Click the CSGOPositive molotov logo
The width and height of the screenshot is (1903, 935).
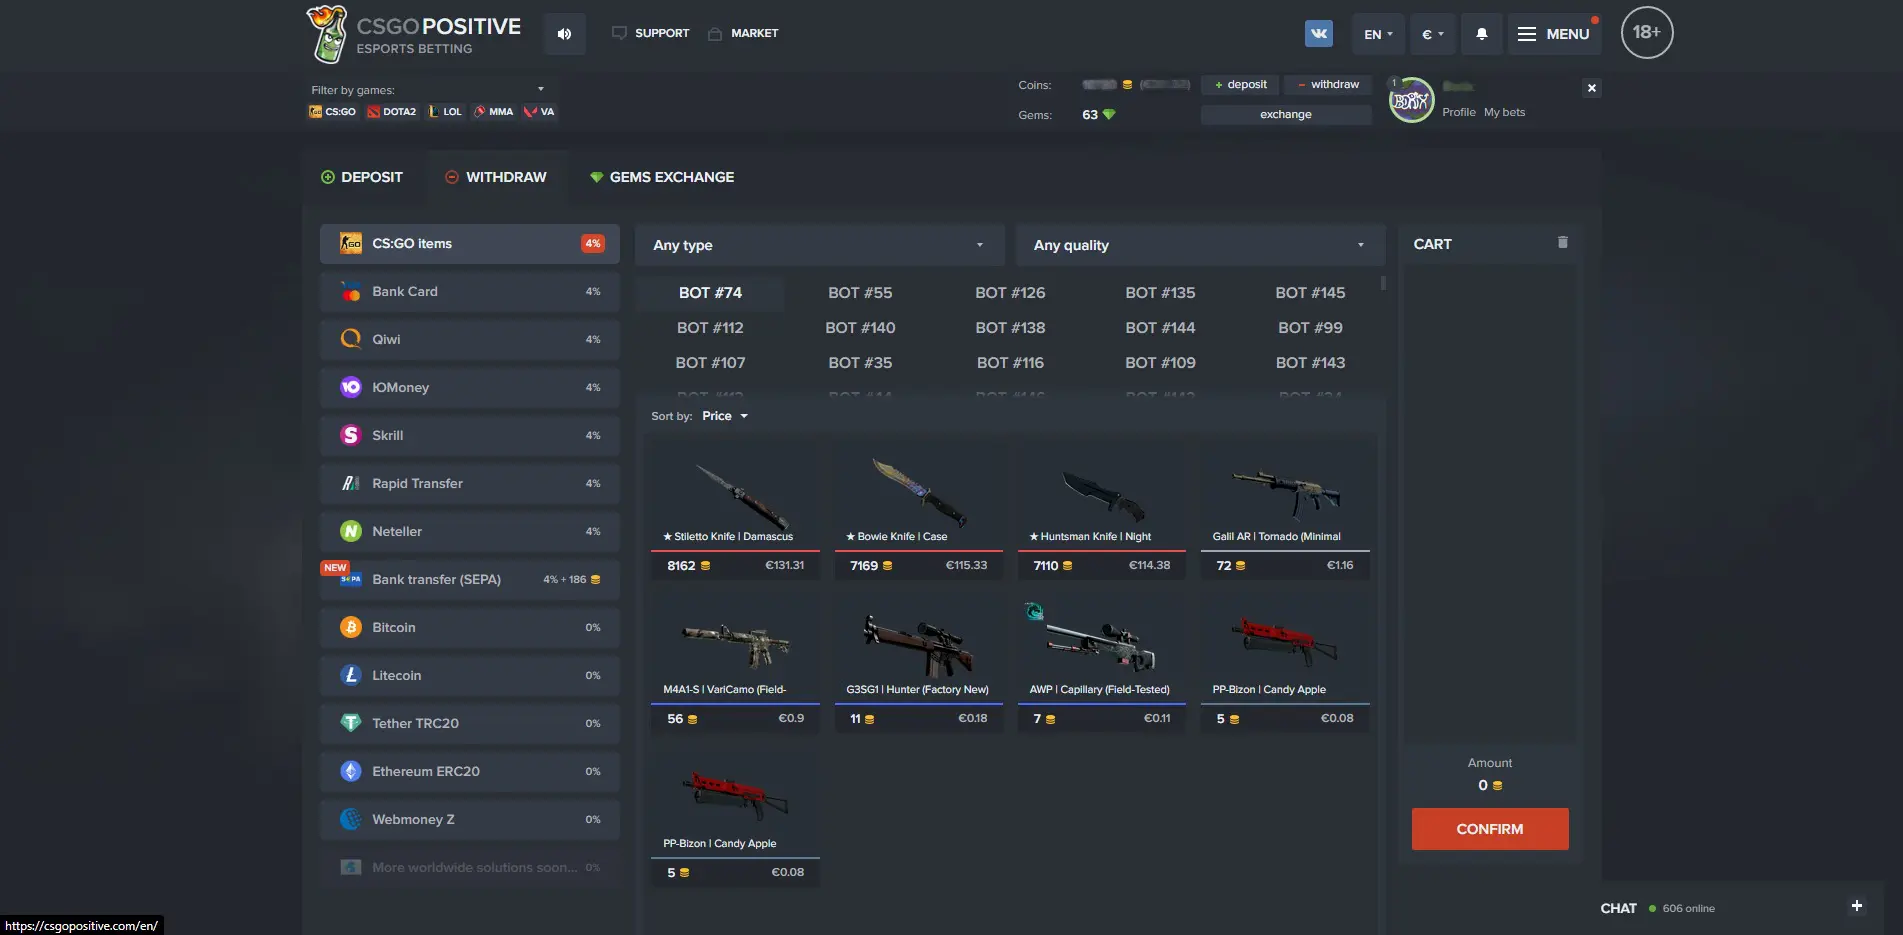(326, 34)
